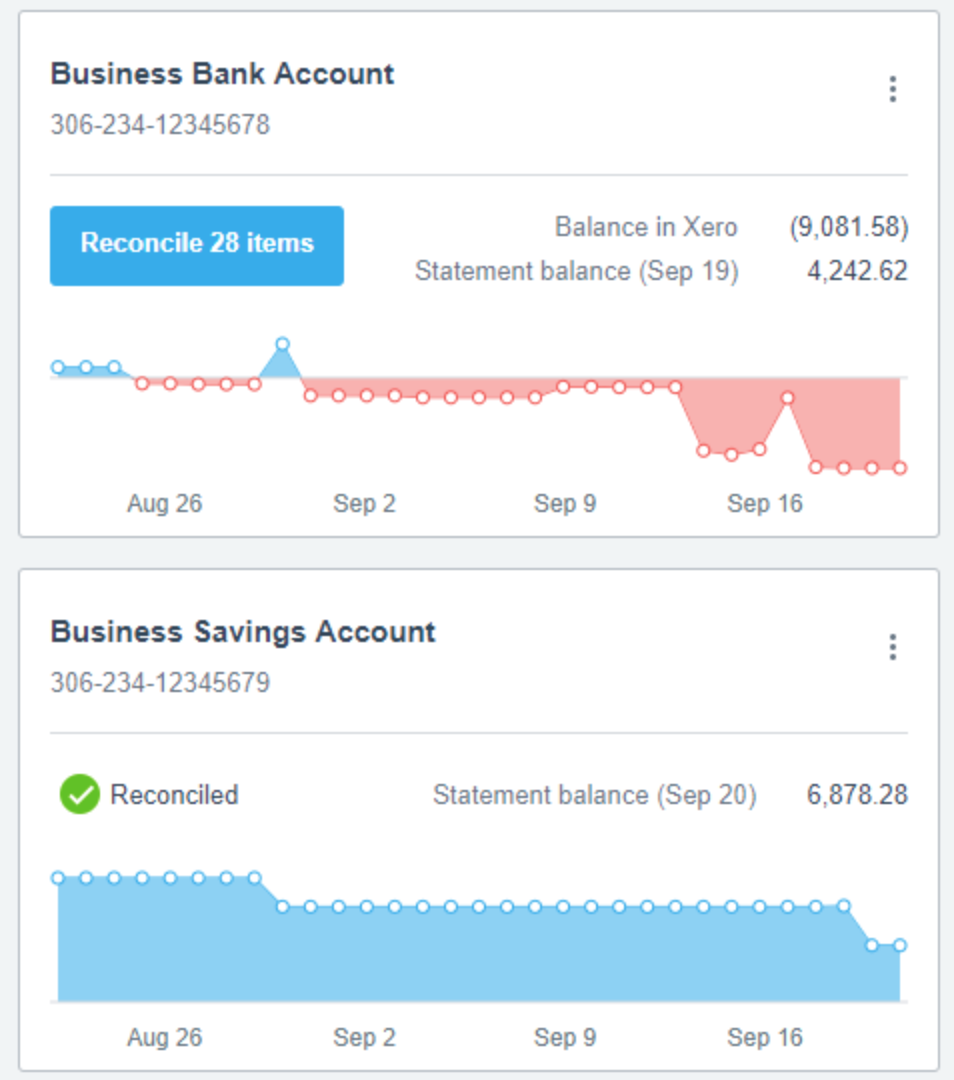Image resolution: width=954 pixels, height=1080 pixels.
Task: Open the Business Savings Account overflow menu
Action: pyautogui.click(x=892, y=648)
